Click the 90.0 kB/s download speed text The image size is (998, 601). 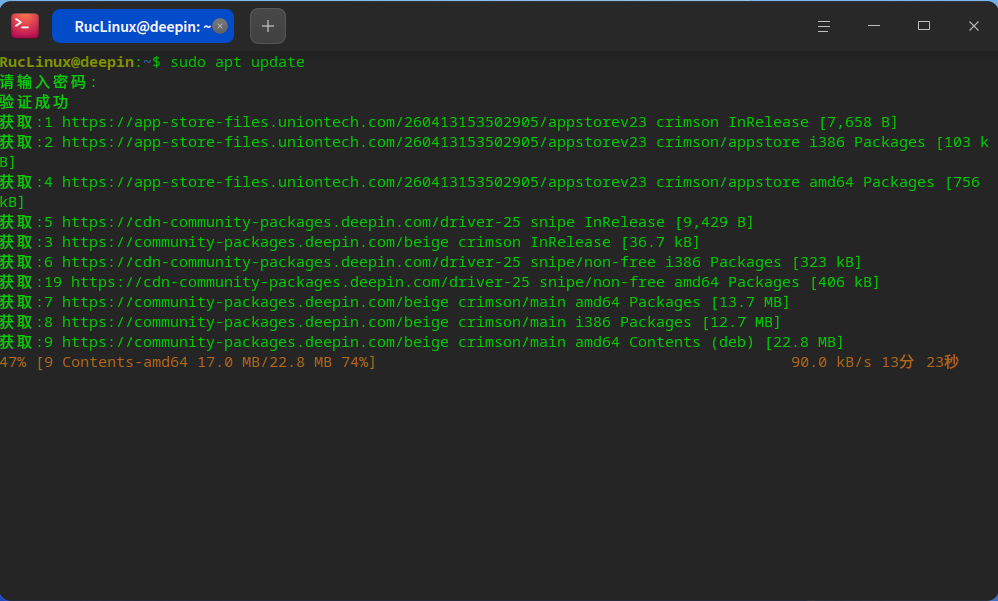pos(831,362)
